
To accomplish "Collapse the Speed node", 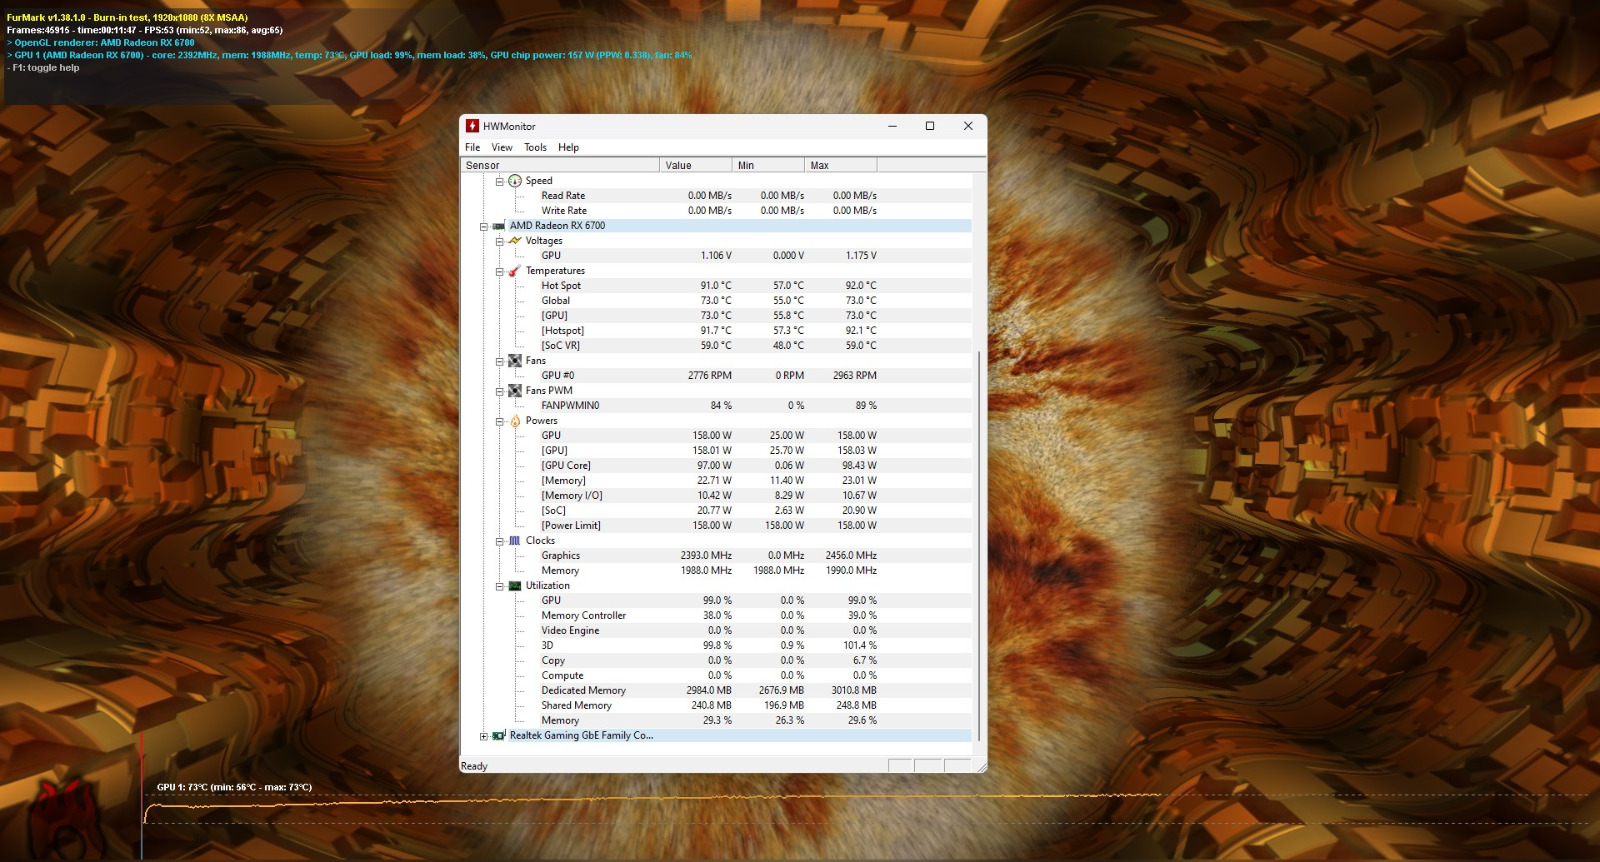I will click(x=499, y=181).
